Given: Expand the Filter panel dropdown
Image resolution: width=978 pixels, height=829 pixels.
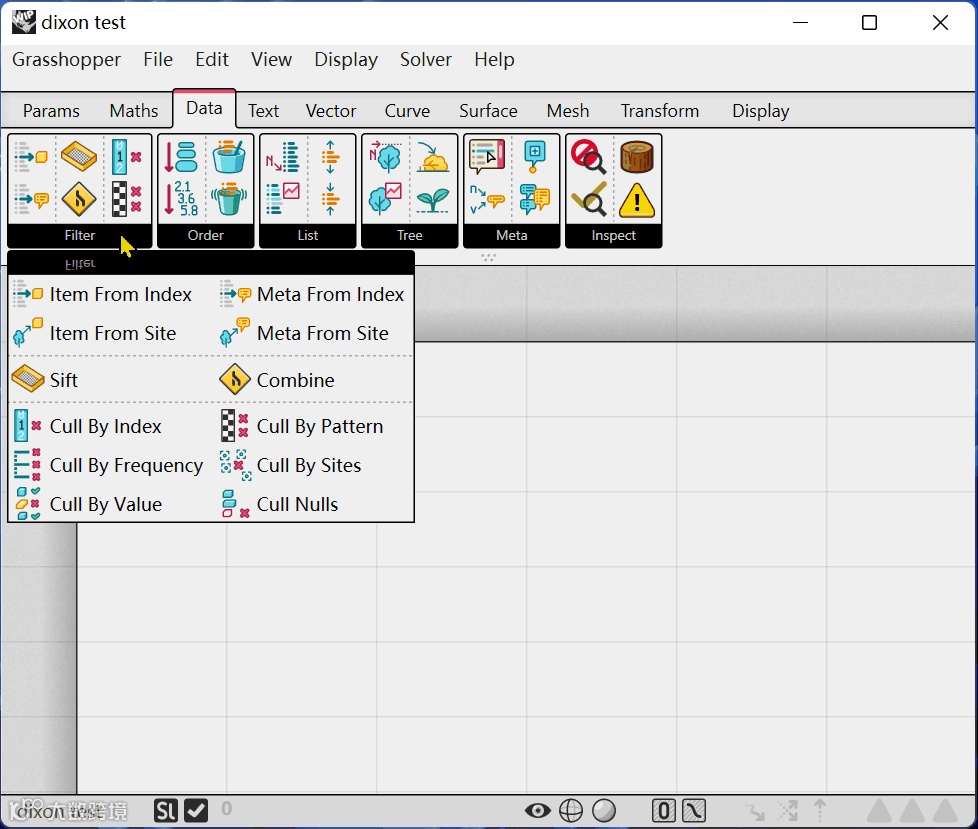Looking at the screenshot, I should click(x=80, y=236).
